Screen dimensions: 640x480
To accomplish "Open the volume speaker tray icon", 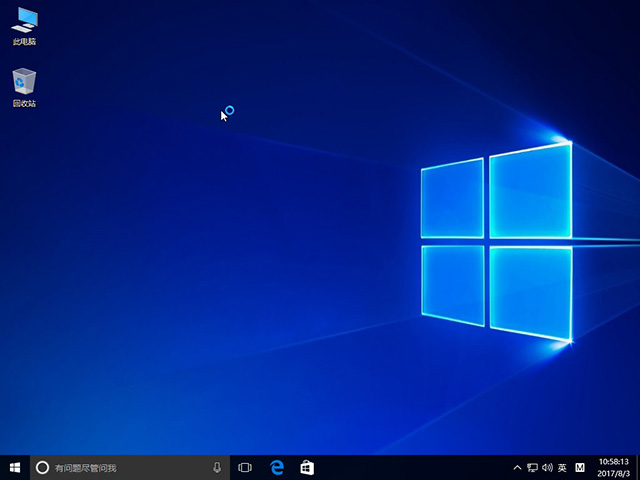I will tap(547, 467).
